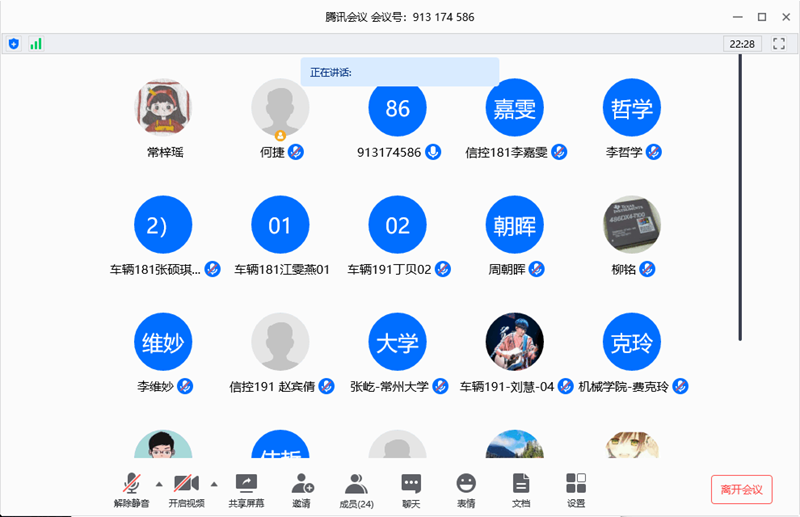Click the green network signal icon
Image resolution: width=800 pixels, height=517 pixels.
coord(36,44)
